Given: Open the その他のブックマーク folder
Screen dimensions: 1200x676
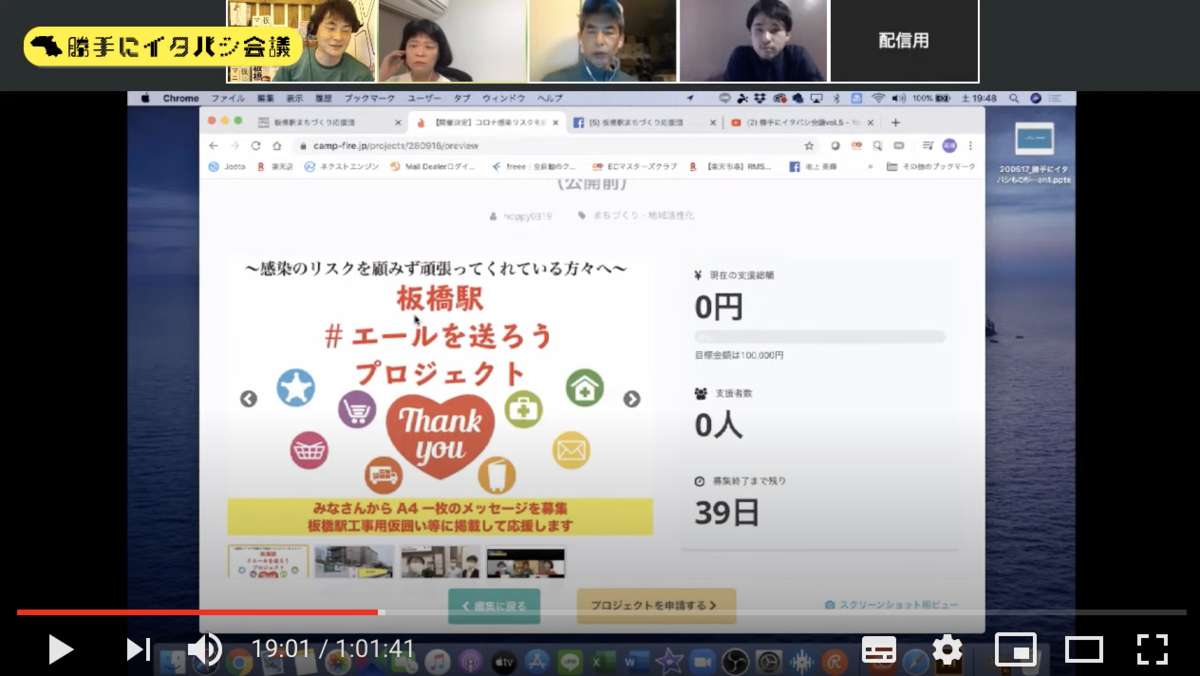Looking at the screenshot, I should (931, 167).
